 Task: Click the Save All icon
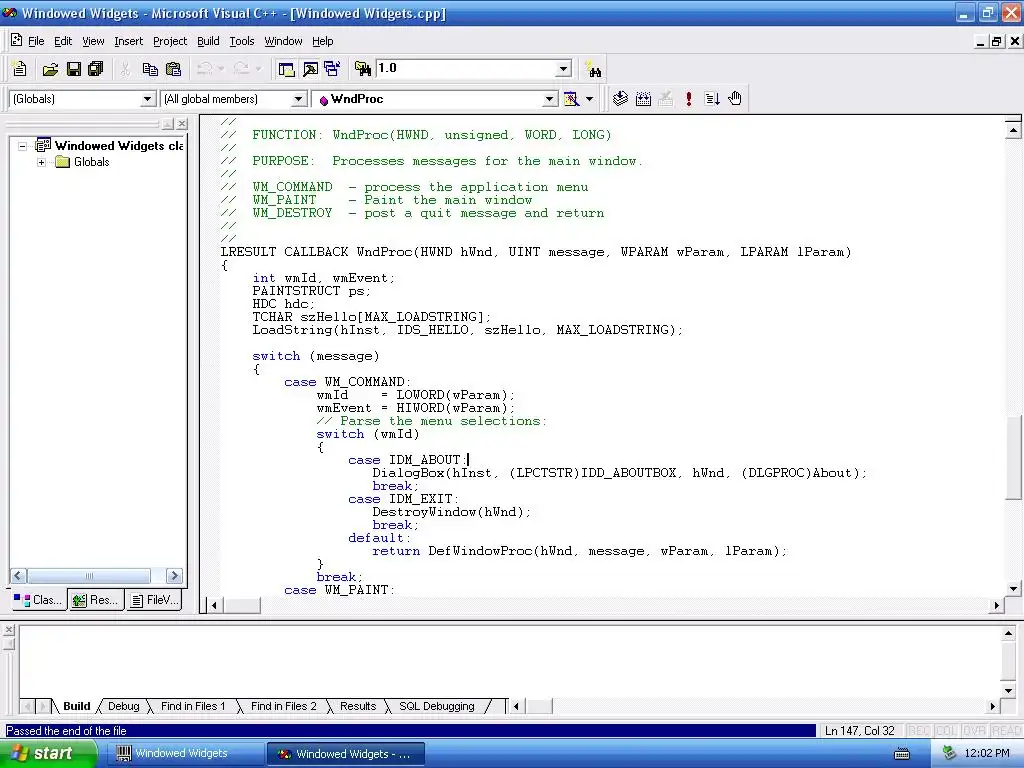click(x=96, y=69)
